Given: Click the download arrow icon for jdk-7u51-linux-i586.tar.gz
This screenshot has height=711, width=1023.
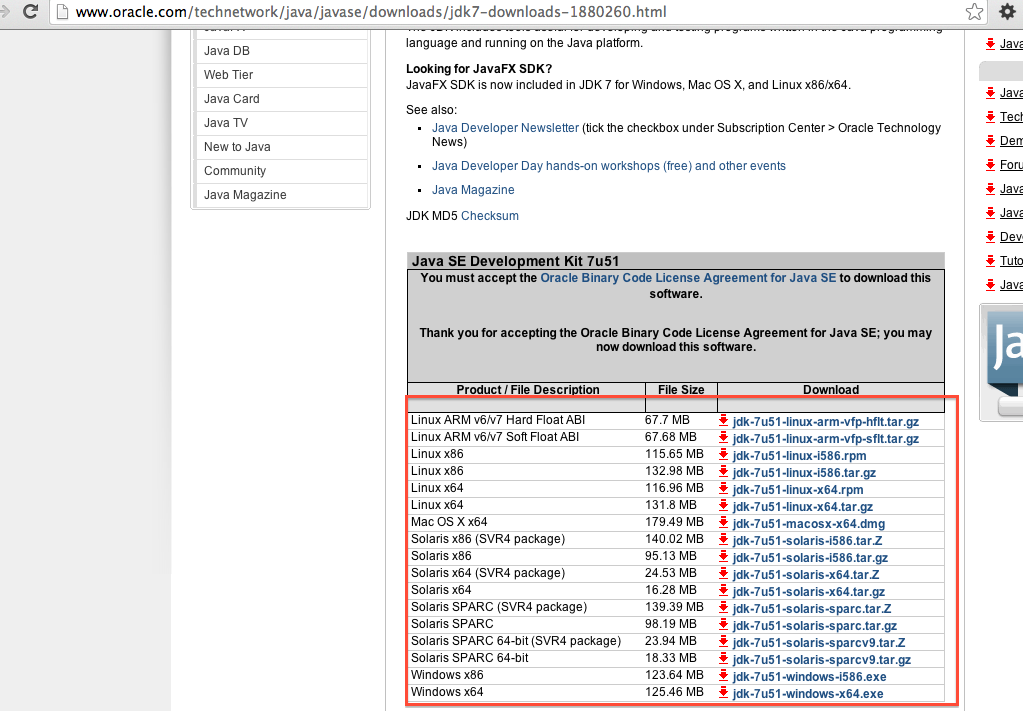Looking at the screenshot, I should (x=724, y=472).
